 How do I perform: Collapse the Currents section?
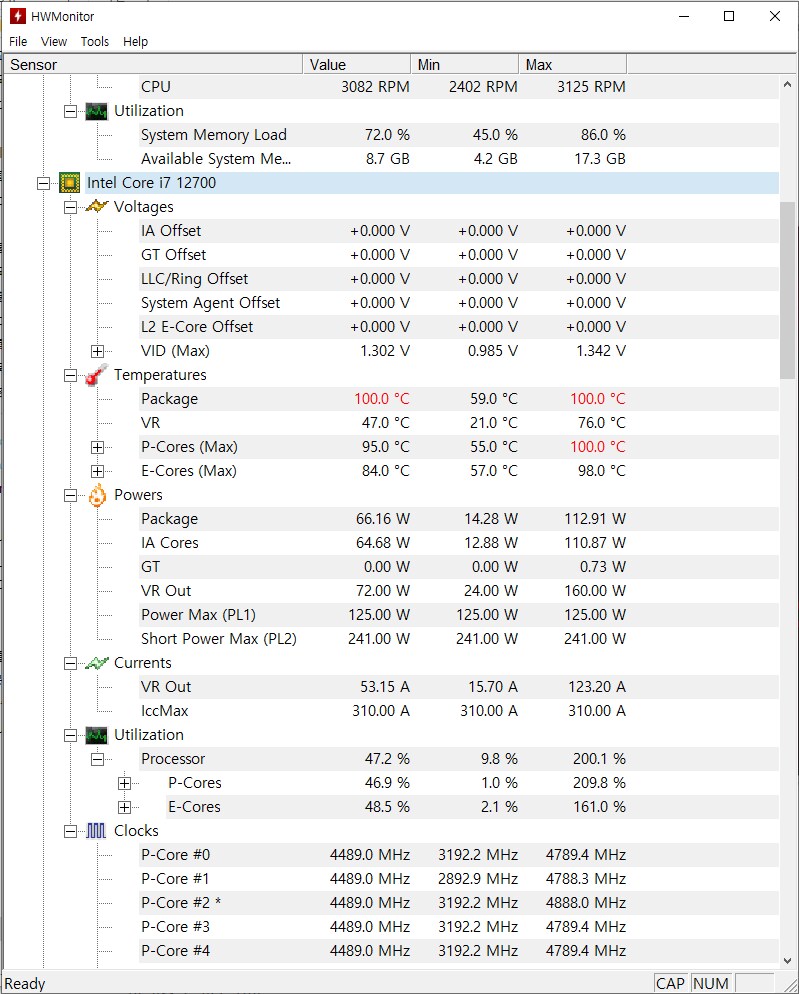pos(70,663)
